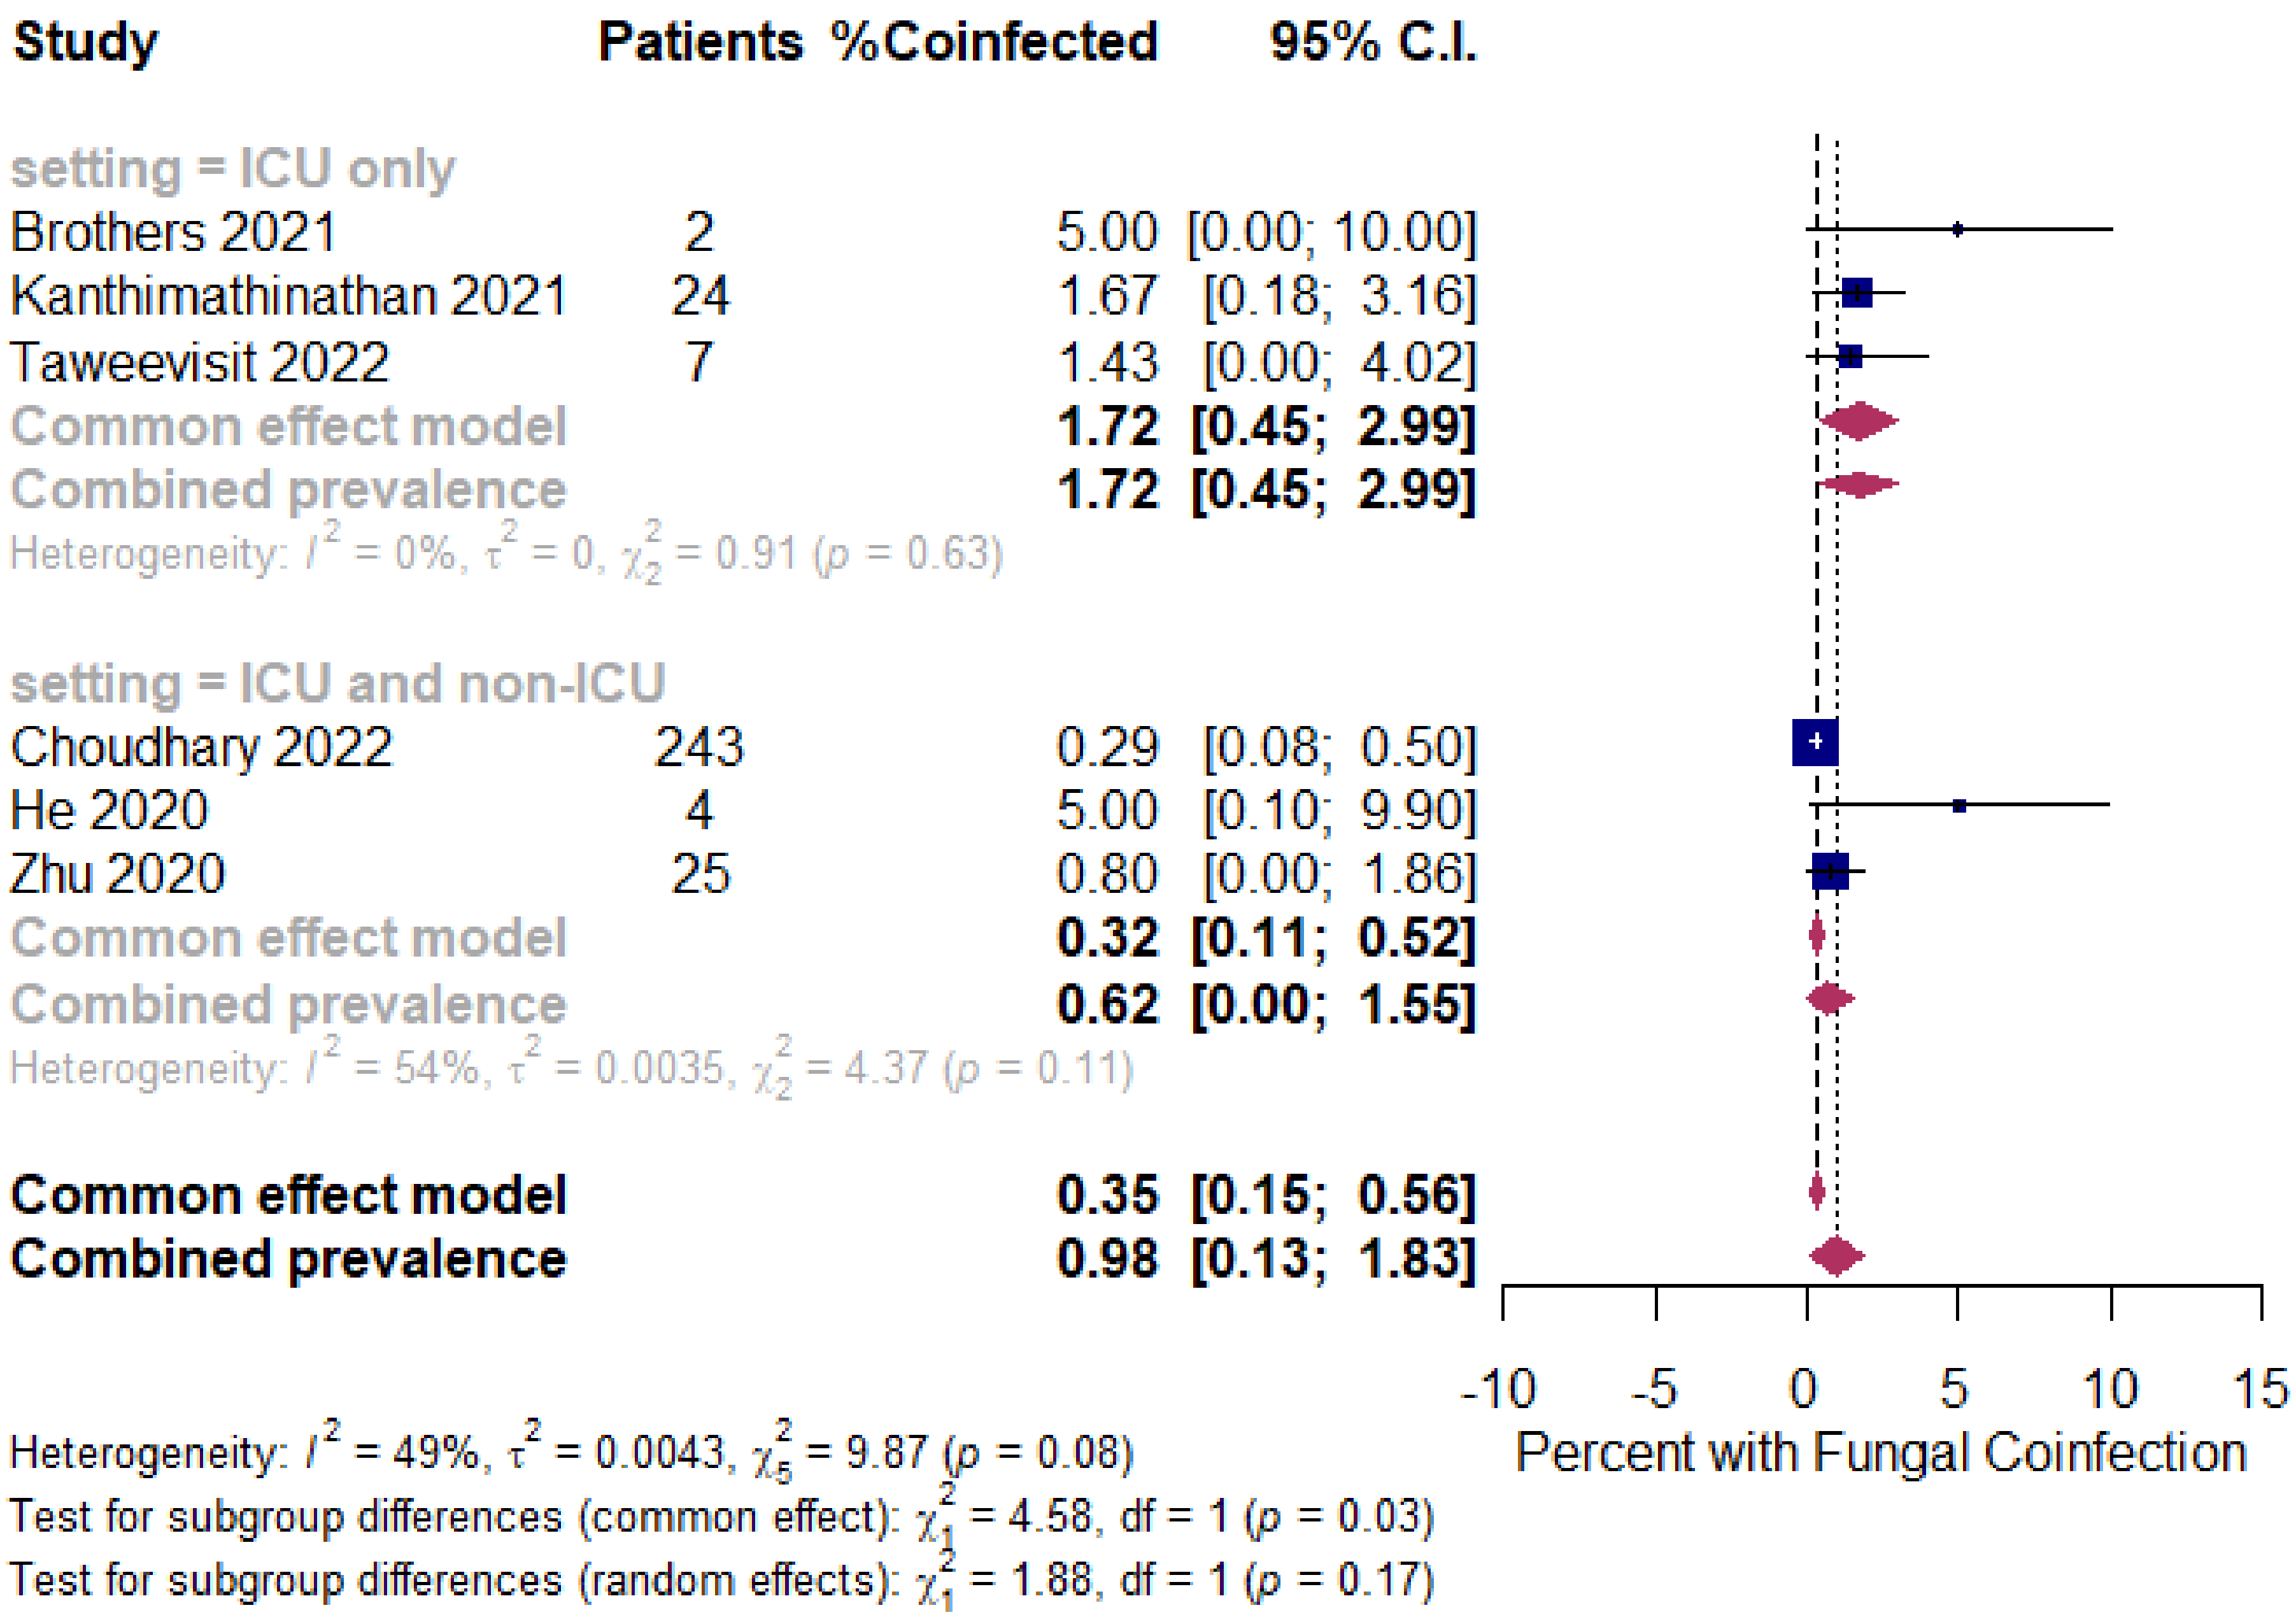2296x1624 pixels.
Task: Click the random effects subgroup differences text
Action: point(720,1581)
